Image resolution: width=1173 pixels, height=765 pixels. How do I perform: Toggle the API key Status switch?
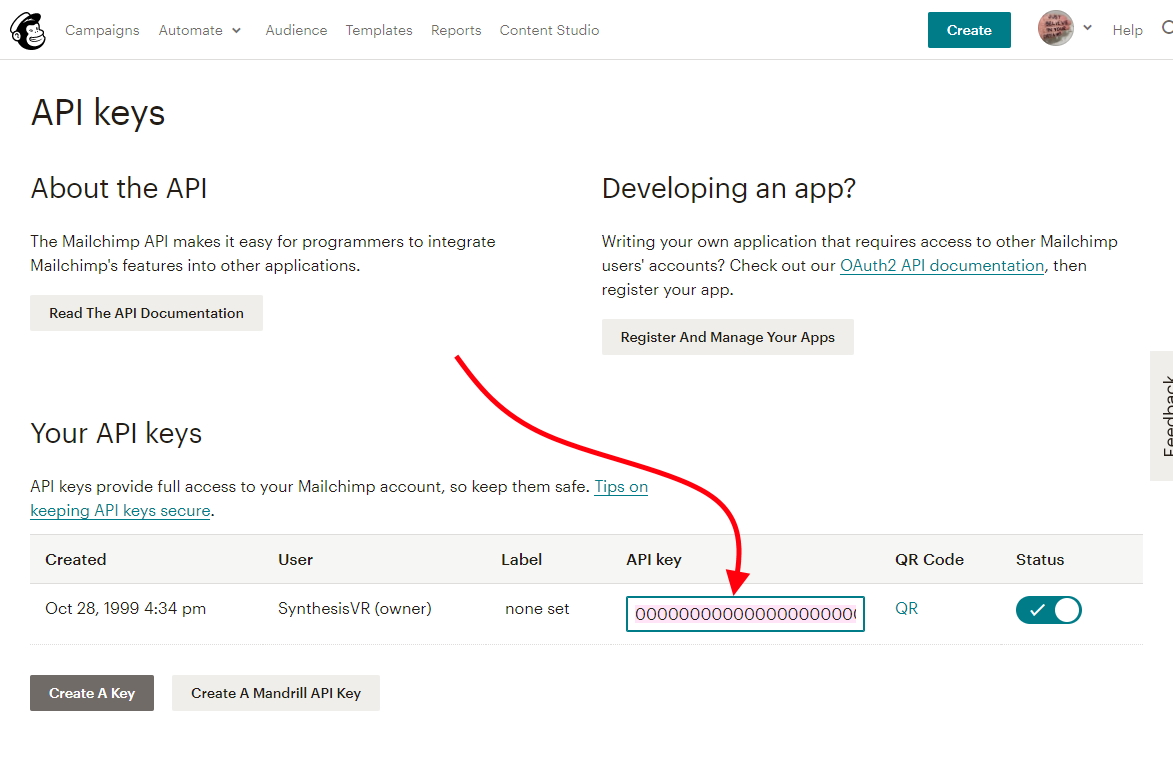click(1048, 610)
